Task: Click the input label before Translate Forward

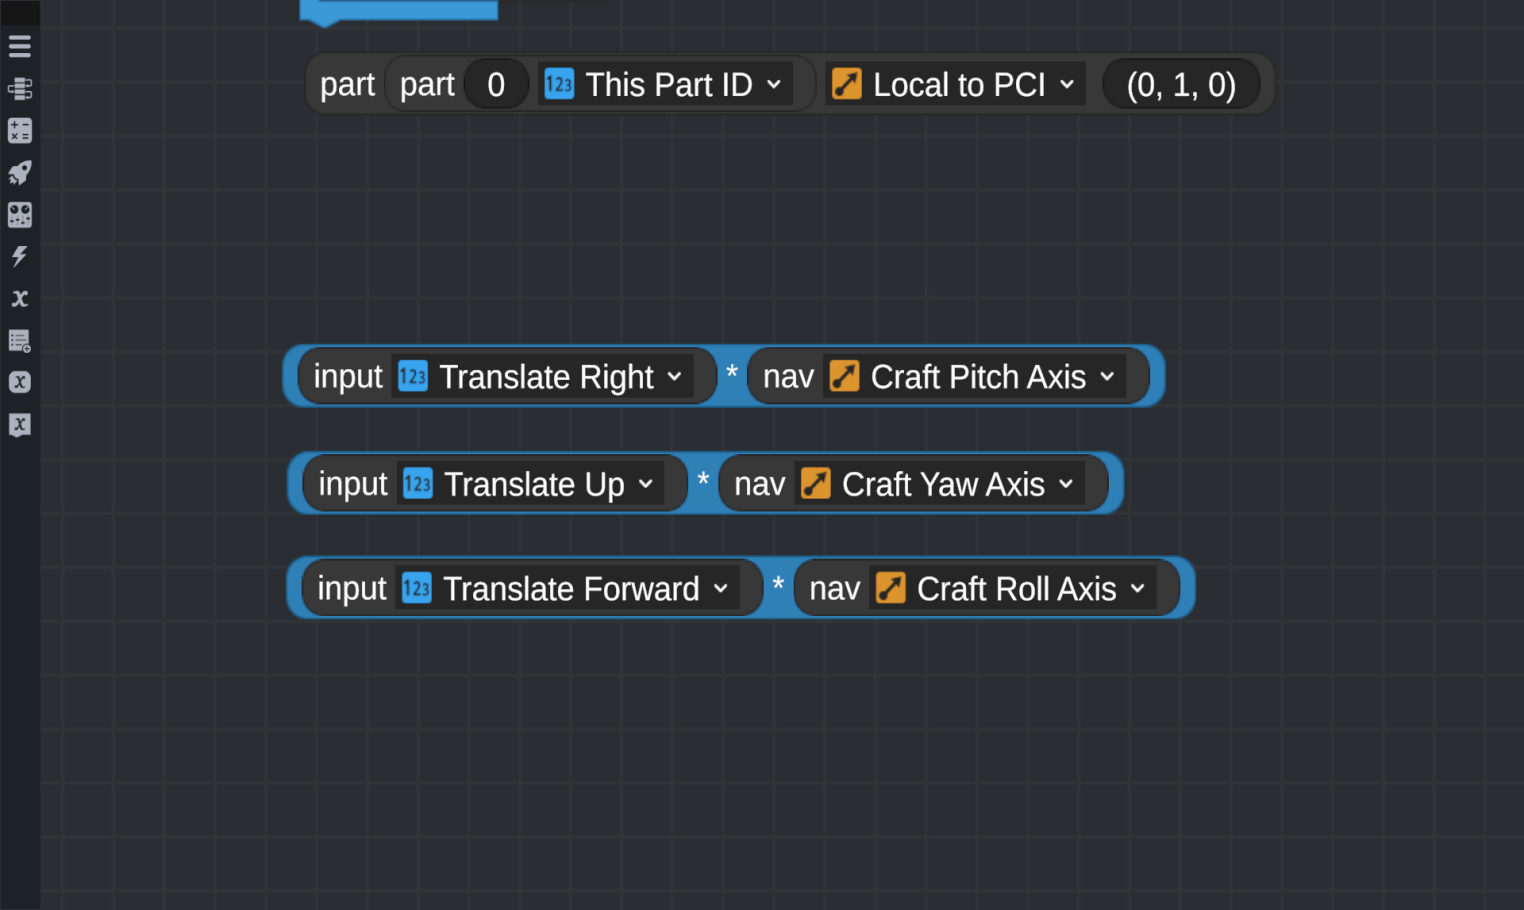Action: tap(352, 589)
